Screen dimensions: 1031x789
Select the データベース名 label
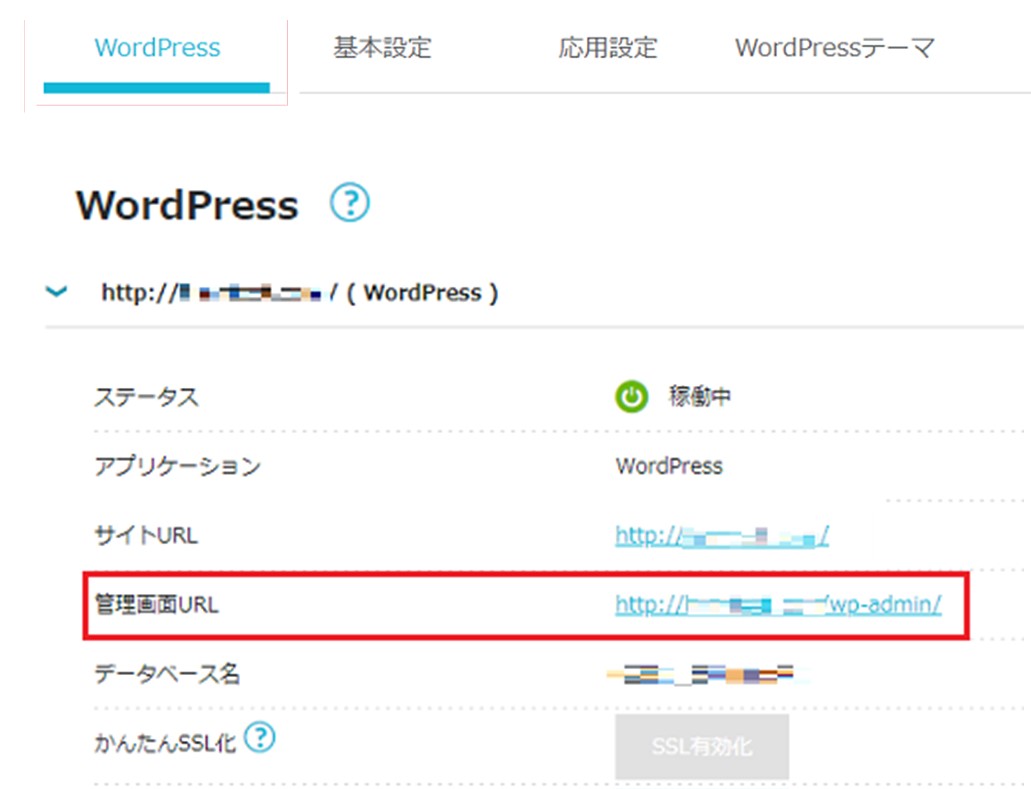click(x=167, y=674)
